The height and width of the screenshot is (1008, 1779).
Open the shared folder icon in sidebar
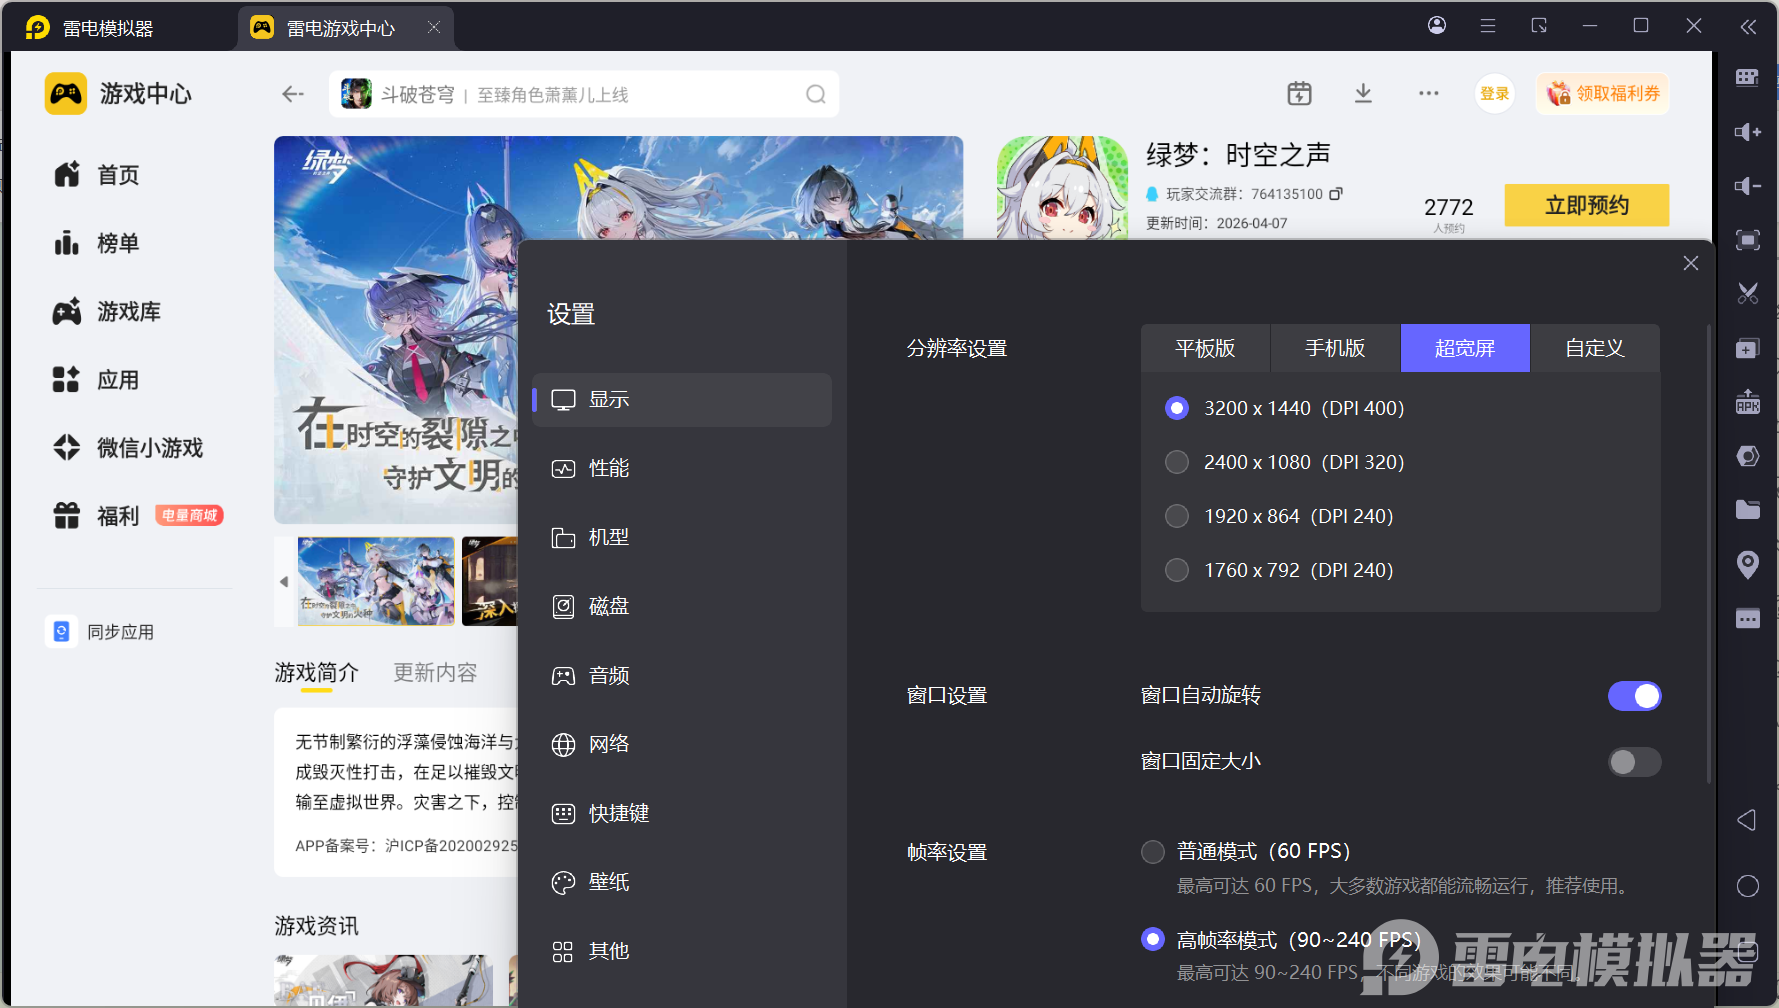pyautogui.click(x=1747, y=510)
